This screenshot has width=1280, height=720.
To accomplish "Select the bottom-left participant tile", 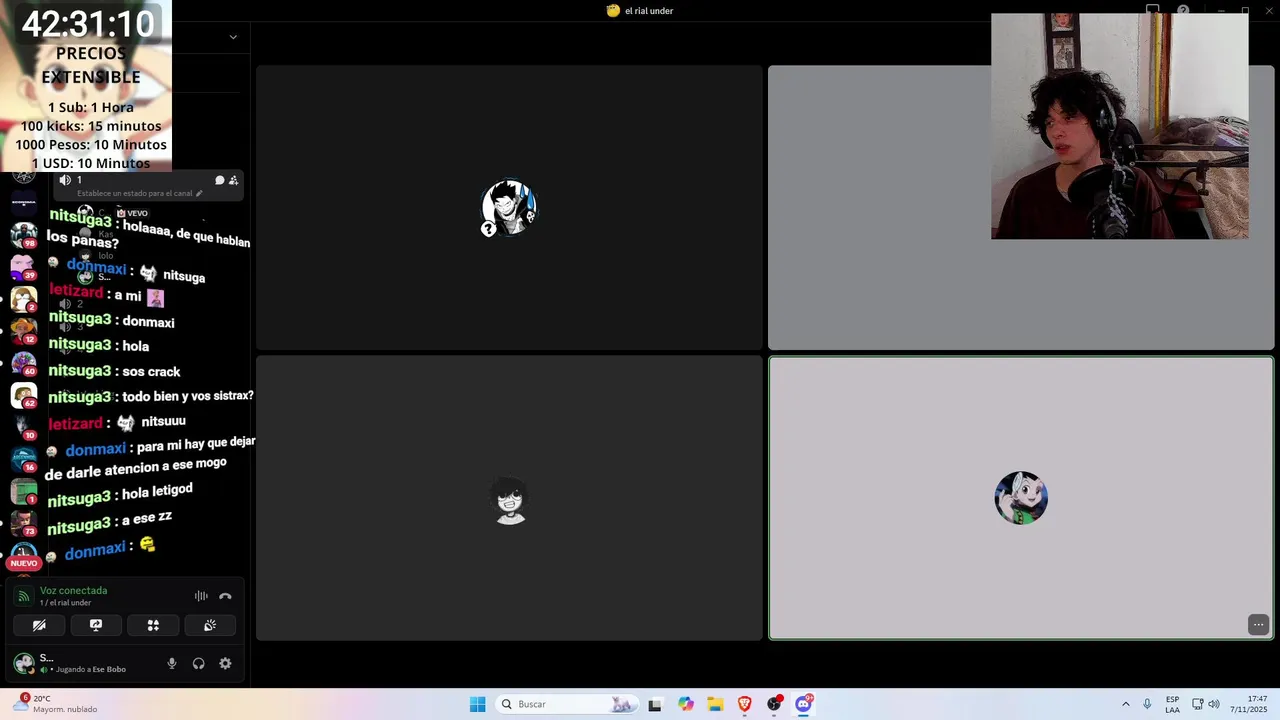I will [509, 498].
